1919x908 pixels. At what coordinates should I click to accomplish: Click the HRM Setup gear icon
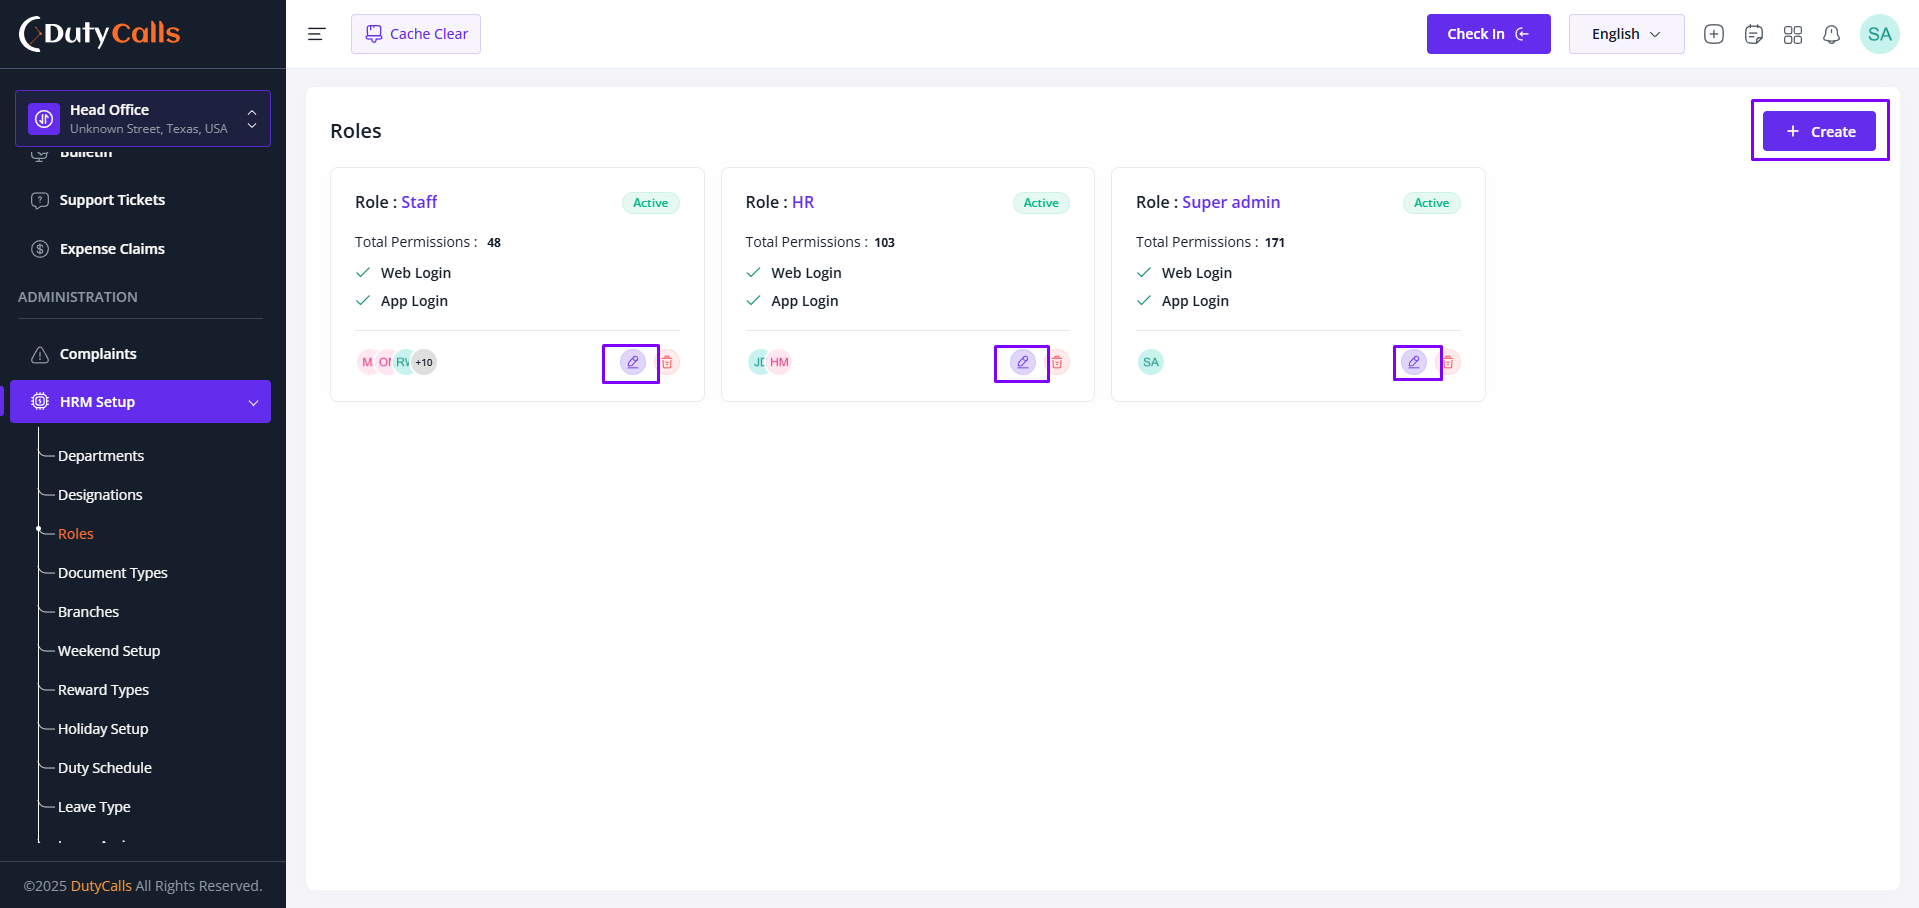point(40,401)
